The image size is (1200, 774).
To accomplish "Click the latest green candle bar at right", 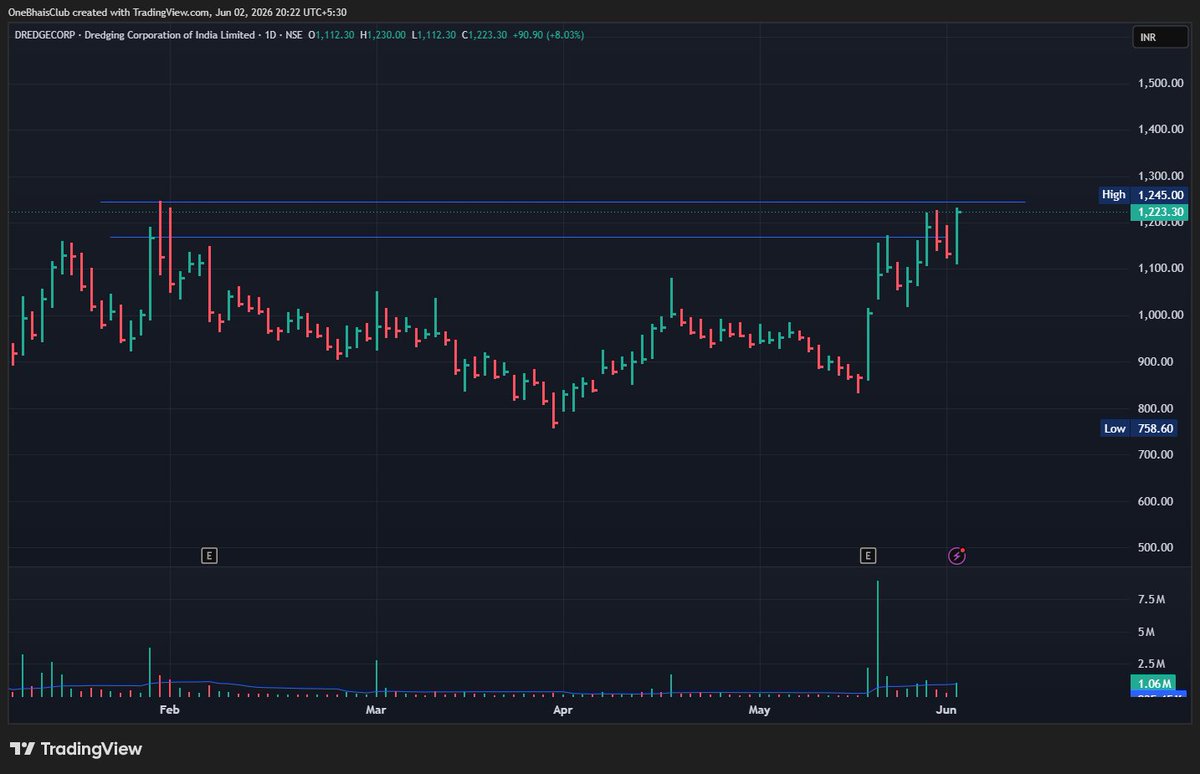I will [957, 236].
